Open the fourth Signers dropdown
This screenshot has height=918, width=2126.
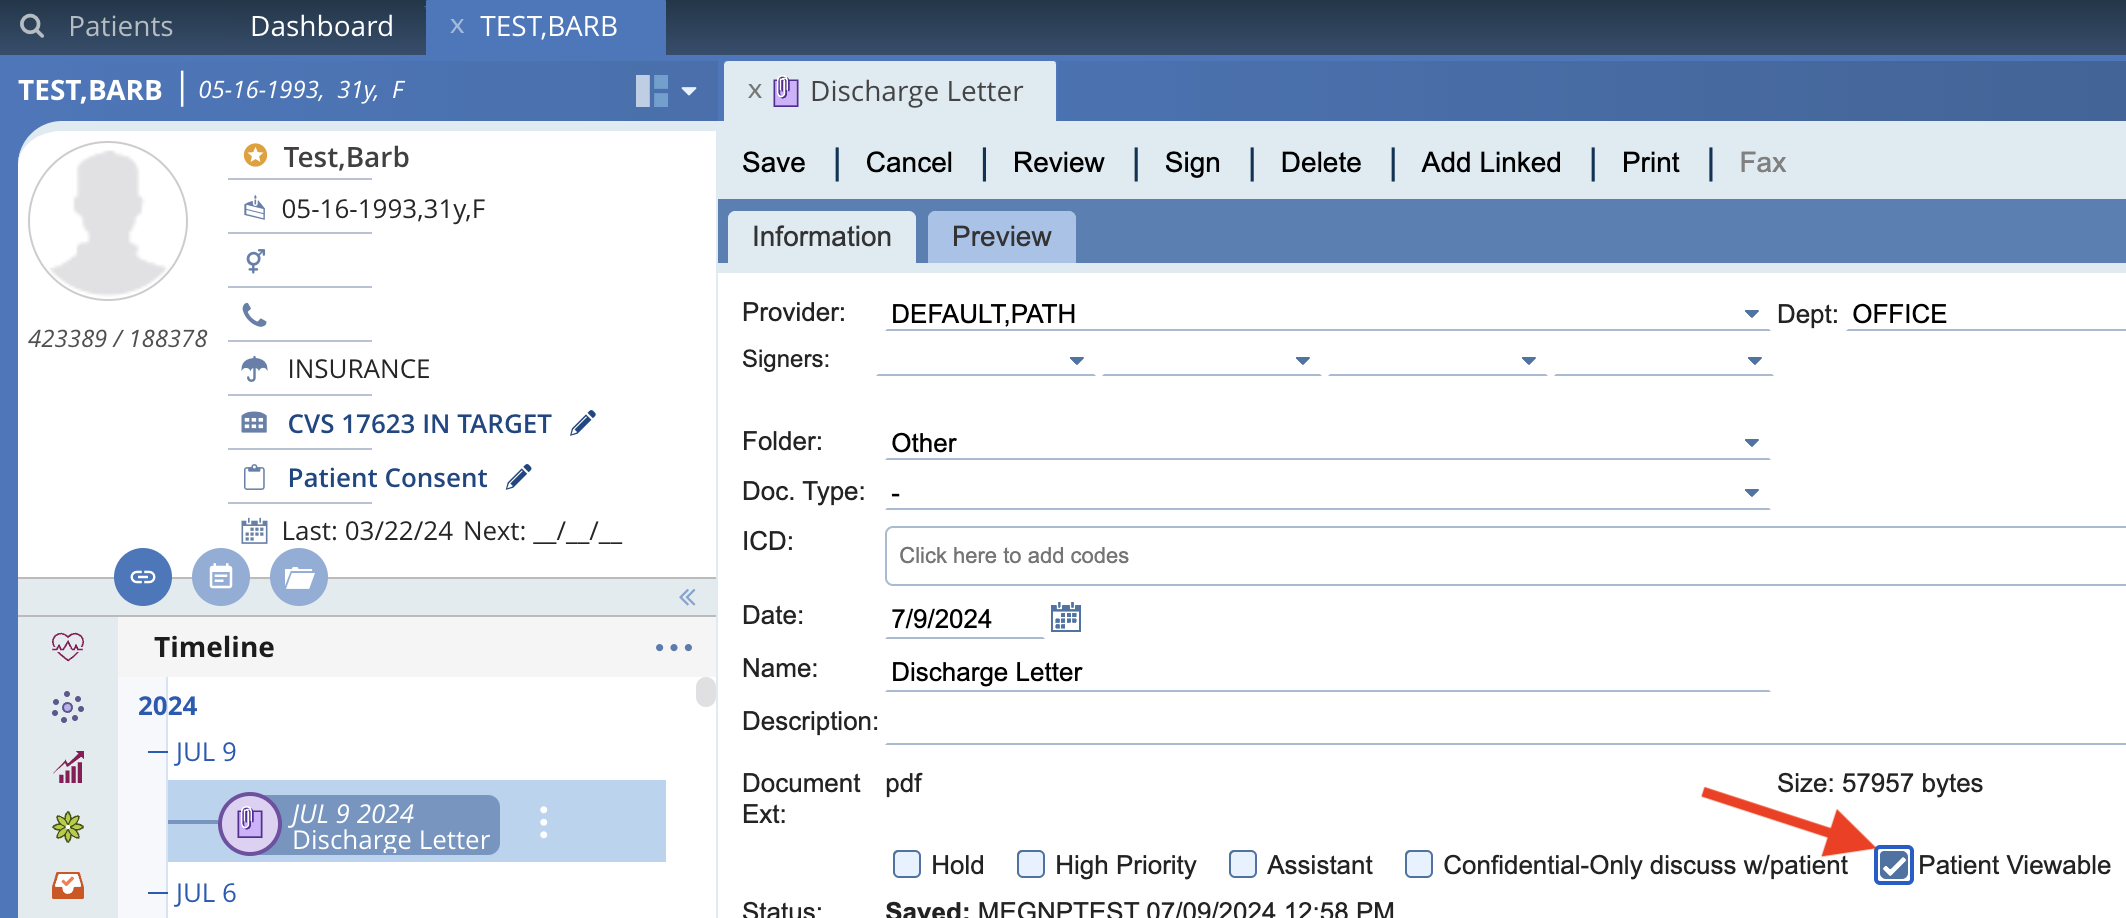[x=1754, y=361]
